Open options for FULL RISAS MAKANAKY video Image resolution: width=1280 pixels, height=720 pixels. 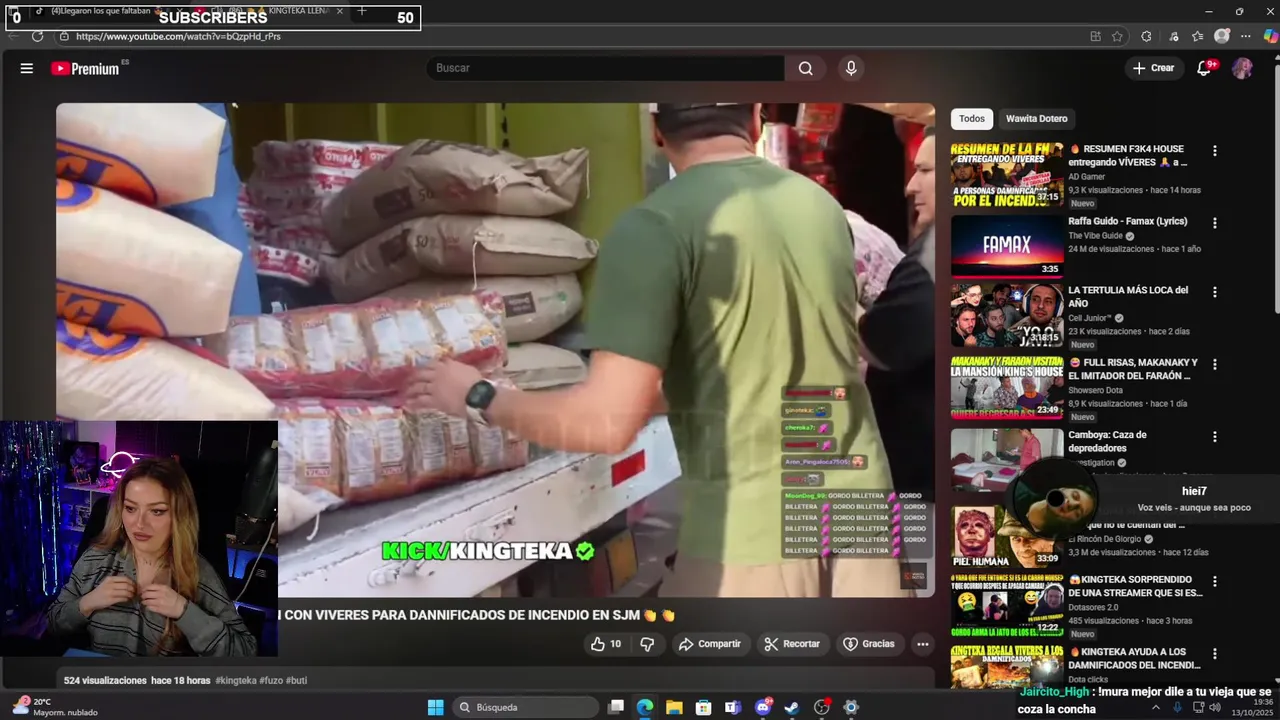(1215, 365)
